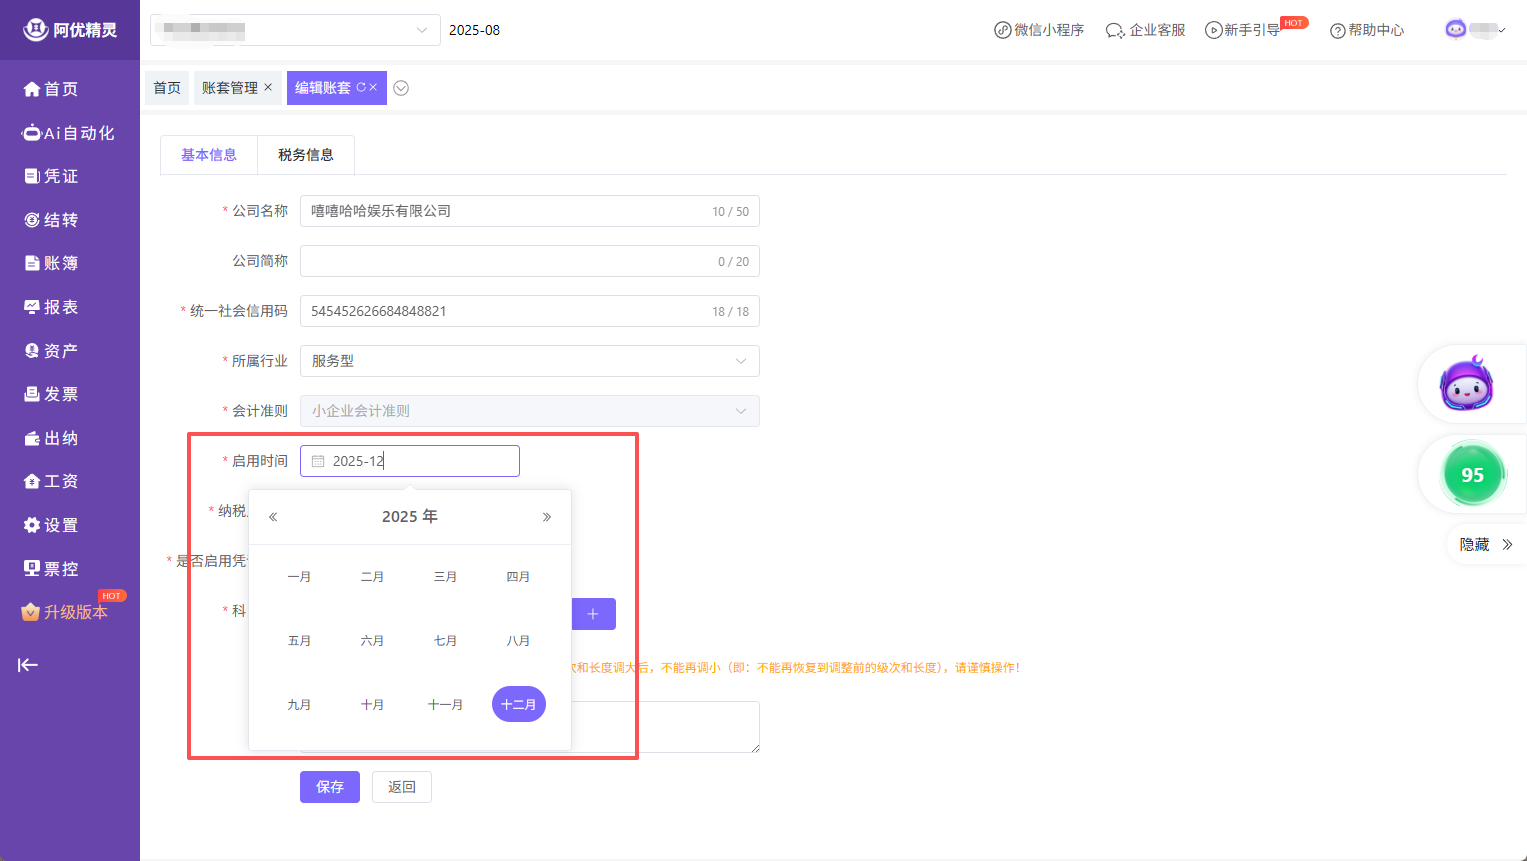The height and width of the screenshot is (861, 1527).
Task: Switch to the 税务信息 tab
Action: [x=306, y=155]
